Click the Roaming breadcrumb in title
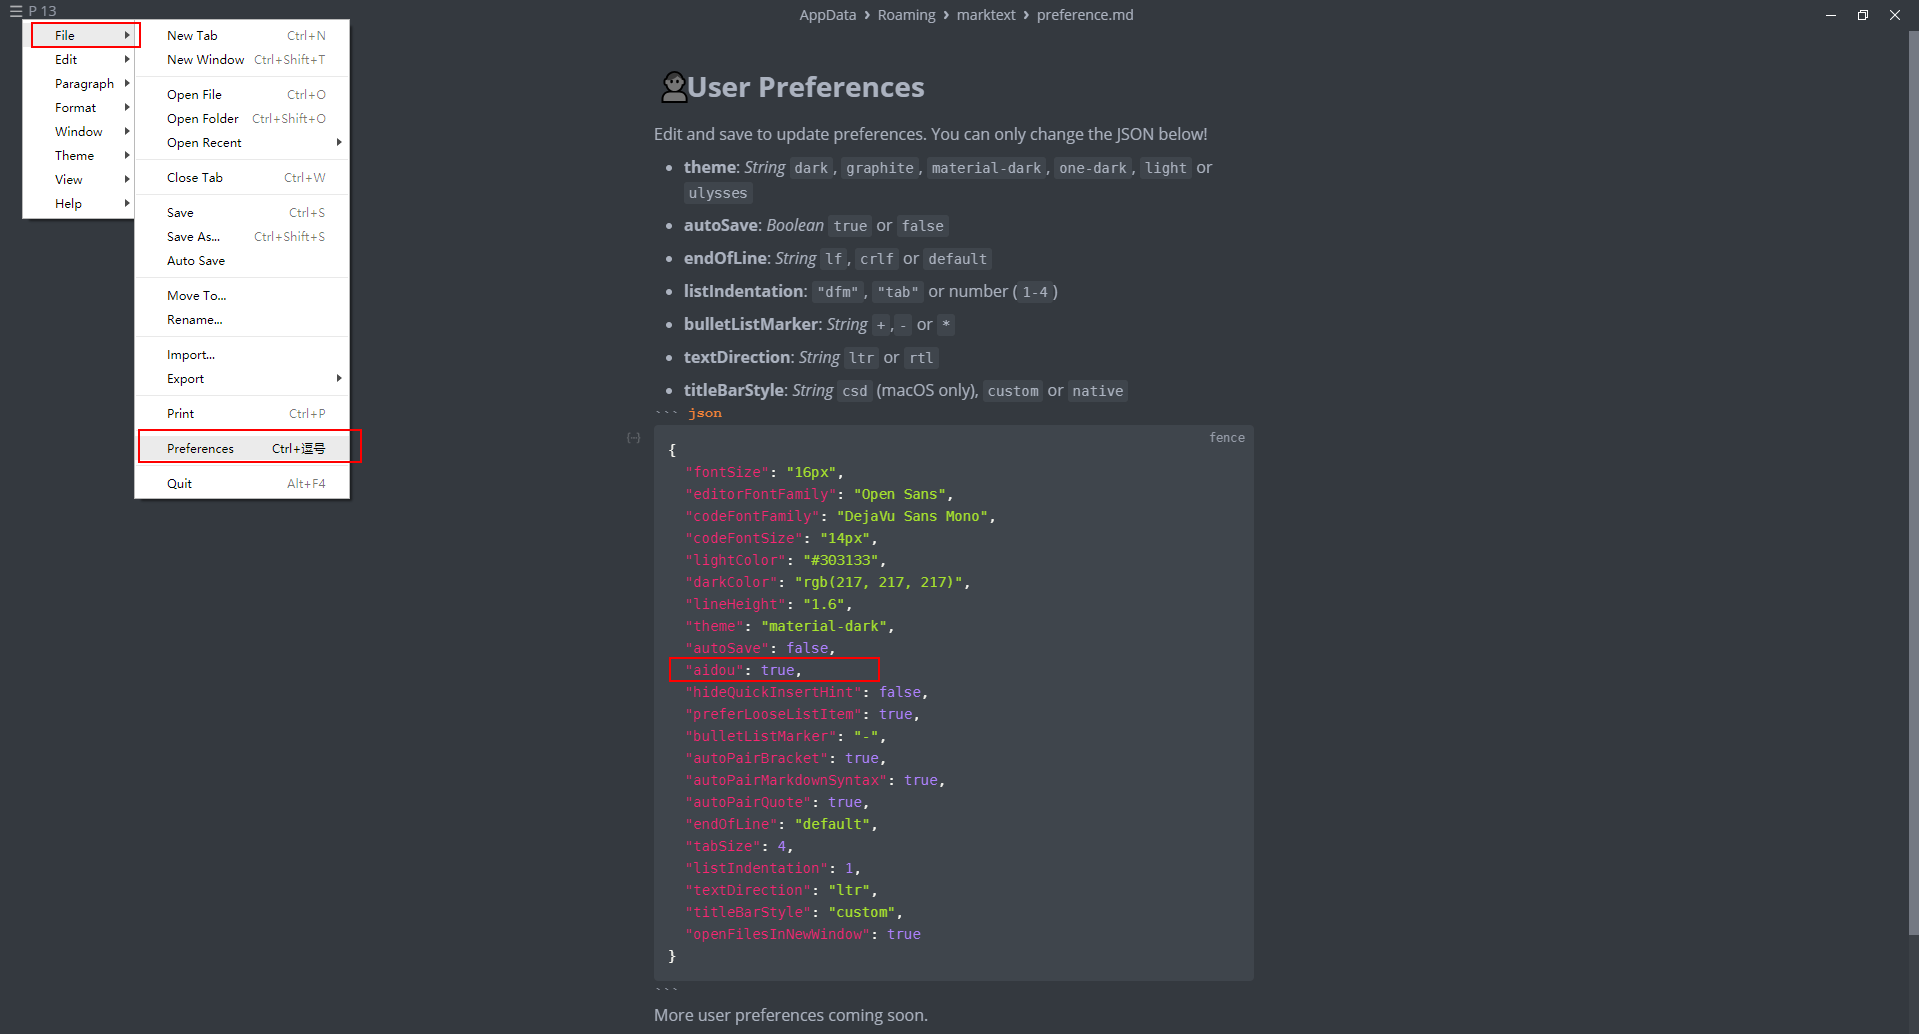Image resolution: width=1919 pixels, height=1034 pixels. pyautogui.click(x=906, y=15)
